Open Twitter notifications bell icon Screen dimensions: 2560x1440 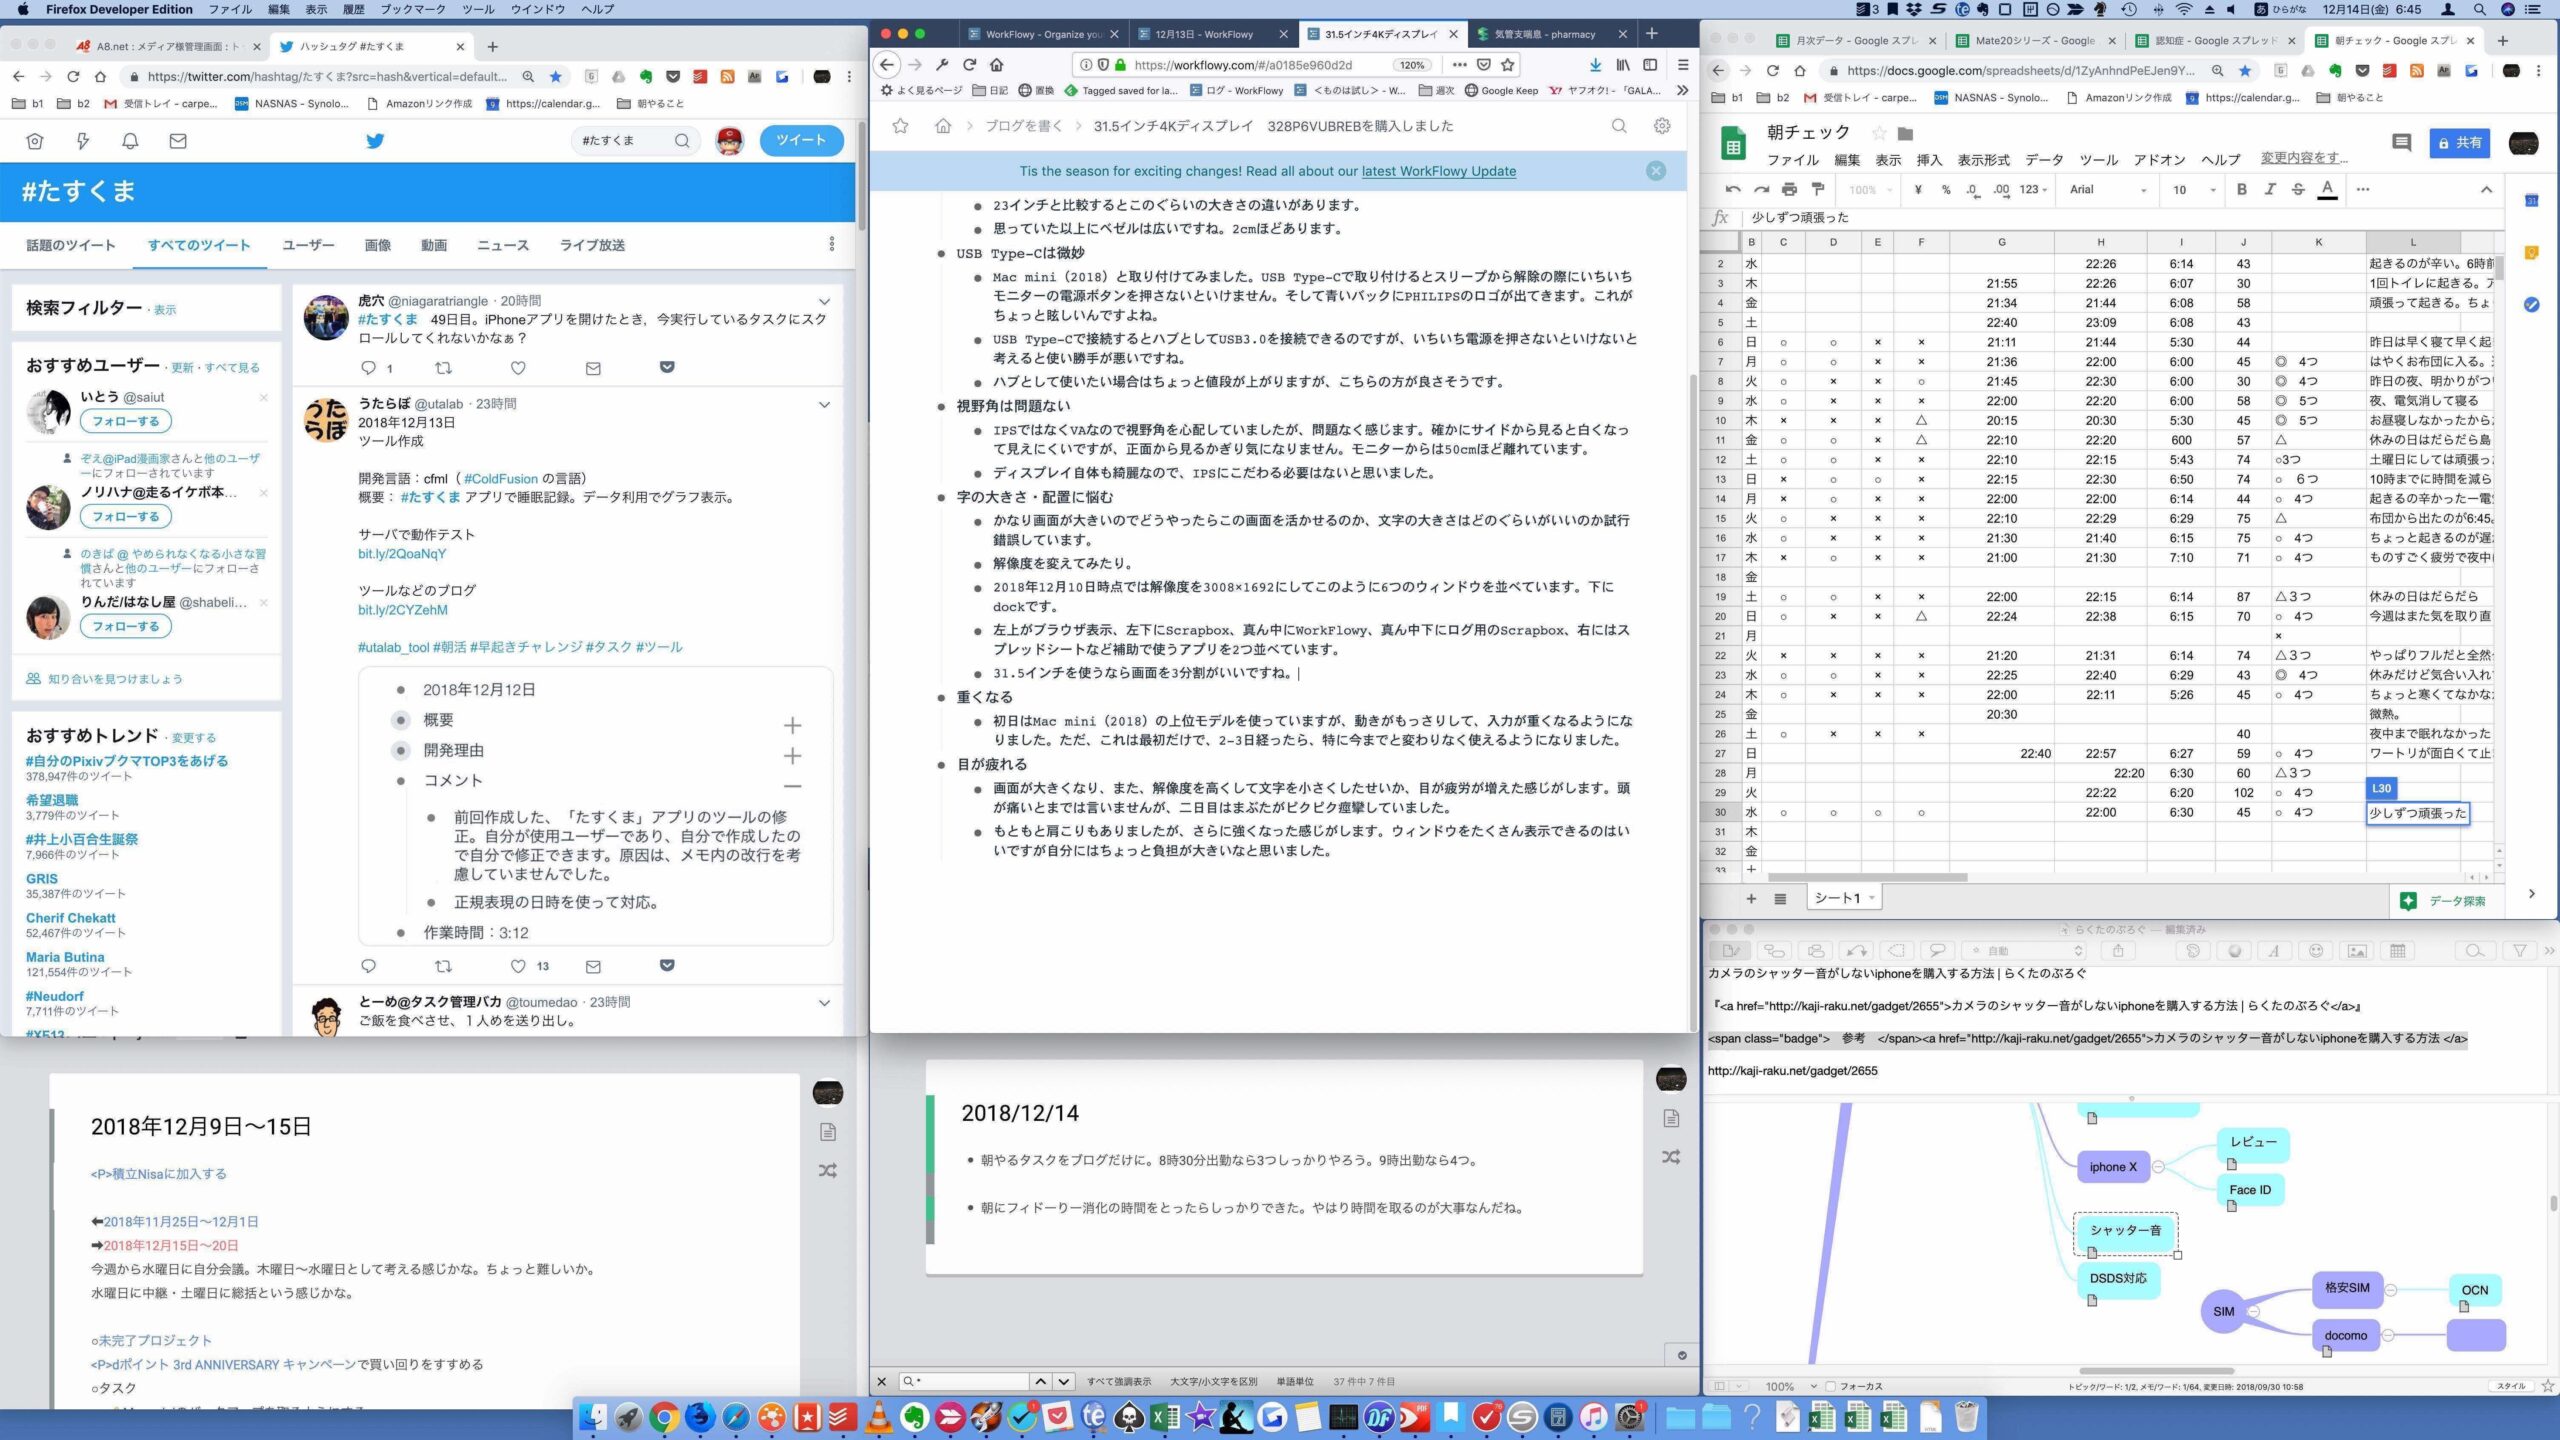pyautogui.click(x=130, y=141)
